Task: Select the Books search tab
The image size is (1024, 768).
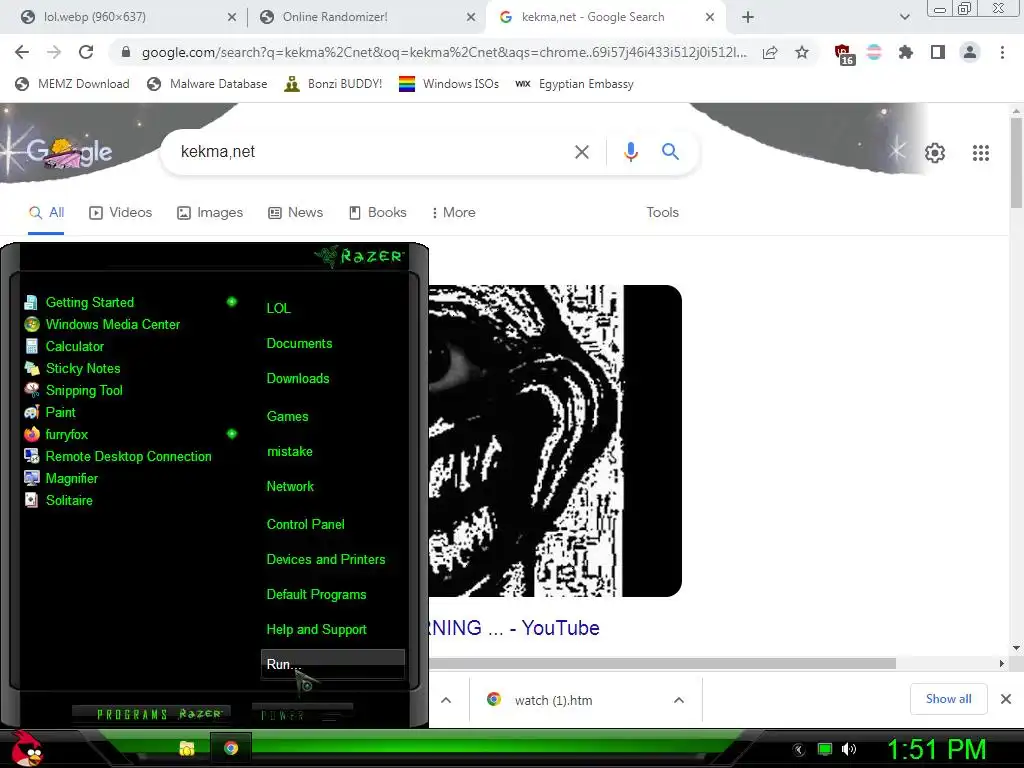Action: (x=377, y=213)
